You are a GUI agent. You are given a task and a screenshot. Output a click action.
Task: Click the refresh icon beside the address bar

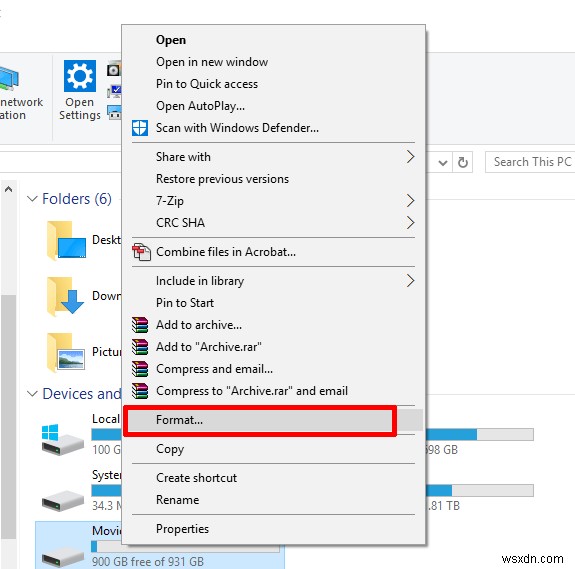pos(463,162)
